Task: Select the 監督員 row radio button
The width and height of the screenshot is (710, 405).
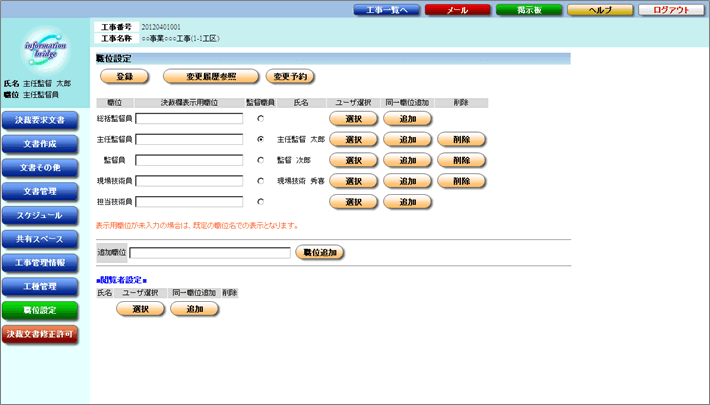Action: pos(261,160)
